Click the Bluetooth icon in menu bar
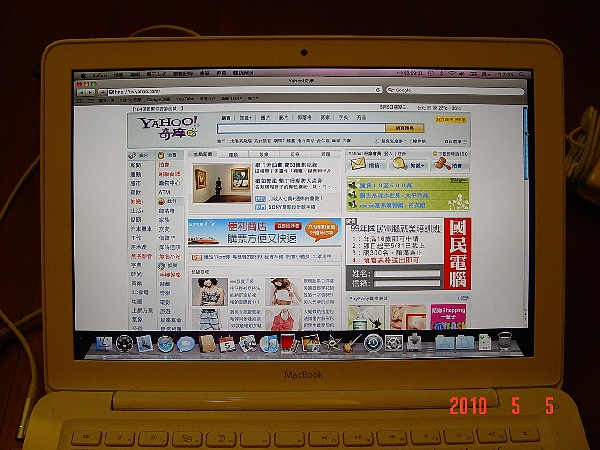The width and height of the screenshot is (600, 450). pos(441,73)
